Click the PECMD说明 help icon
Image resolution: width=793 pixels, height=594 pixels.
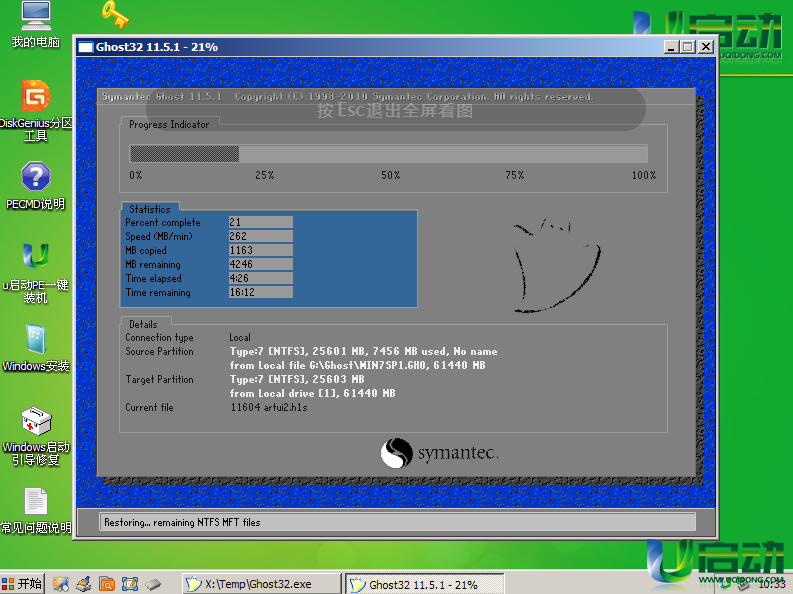click(x=36, y=177)
